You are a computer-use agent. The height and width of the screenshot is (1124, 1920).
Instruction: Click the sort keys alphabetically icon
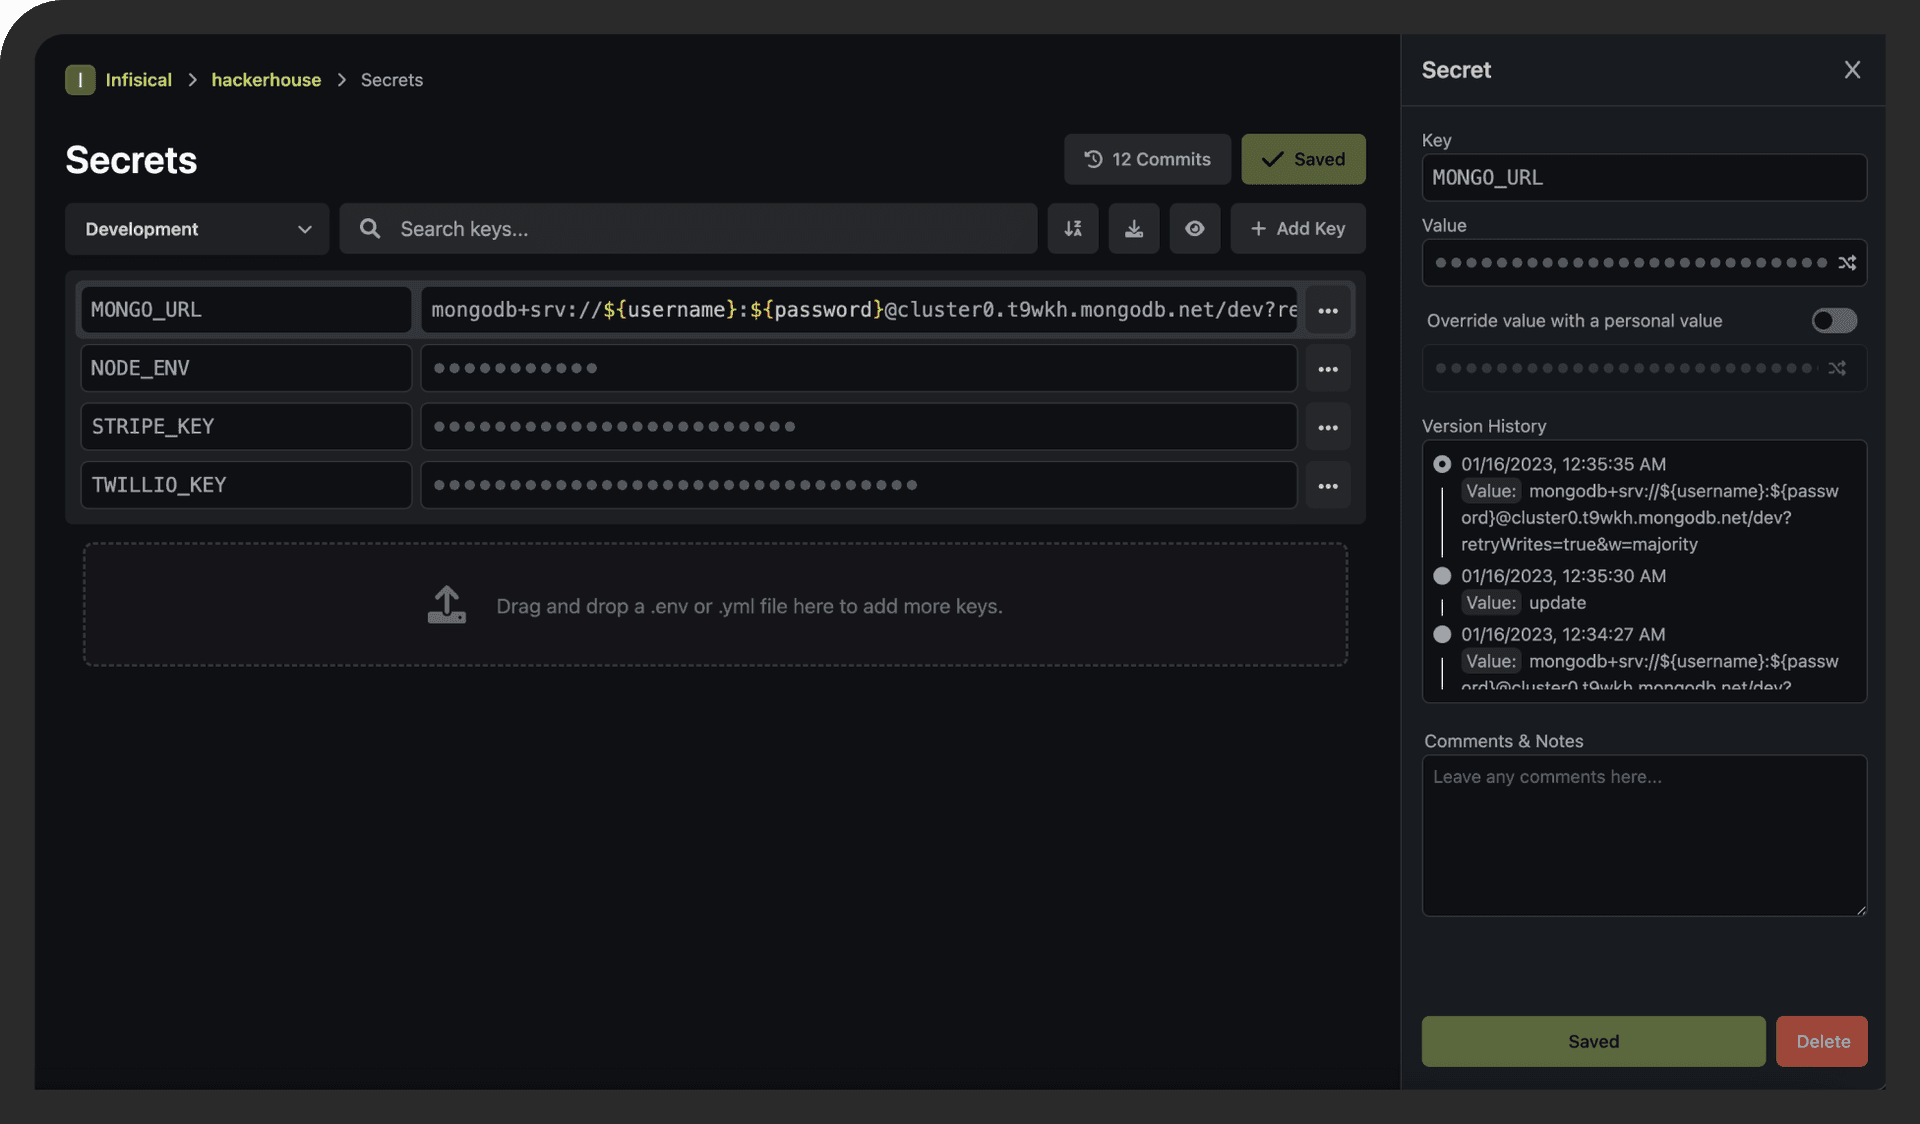point(1073,229)
